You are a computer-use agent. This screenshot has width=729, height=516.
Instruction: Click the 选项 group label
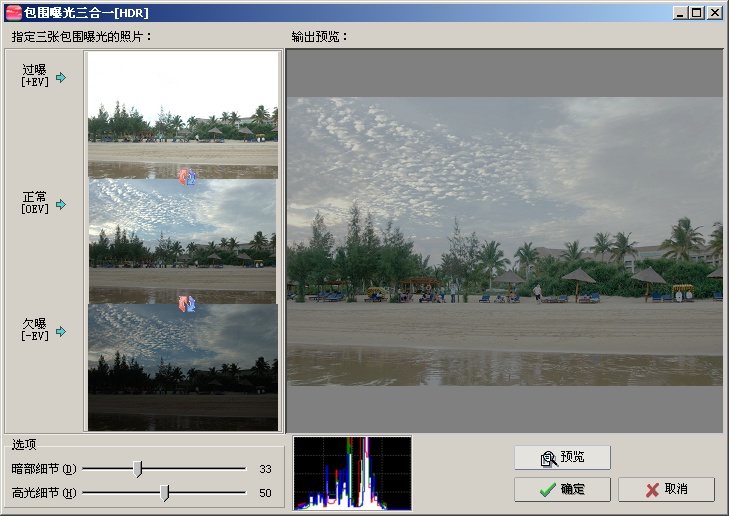(x=24, y=444)
